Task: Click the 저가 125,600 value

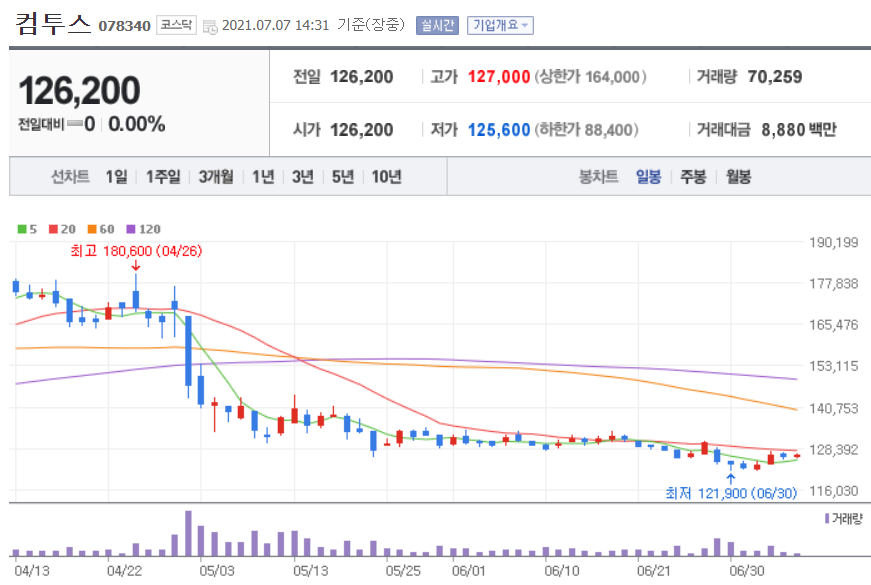Action: click(499, 130)
